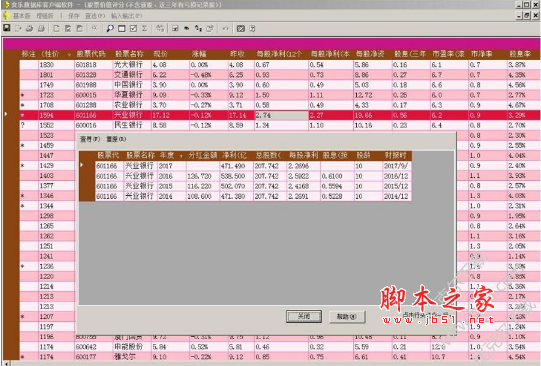Select the 交通银行 cell
Viewport: 541px width, 366px height.
(x=132, y=75)
